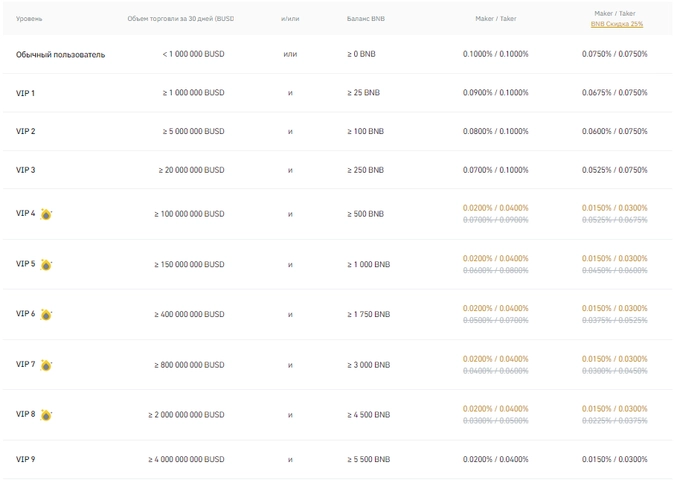
Task: Select the 'VIP 8' level label
Action: (x=25, y=414)
